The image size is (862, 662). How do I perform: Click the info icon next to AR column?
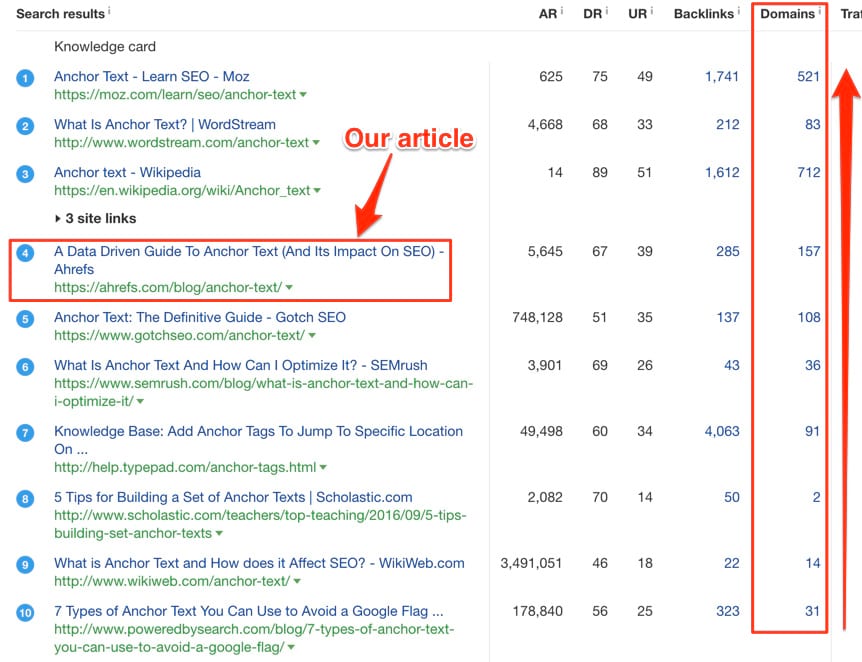click(x=564, y=11)
